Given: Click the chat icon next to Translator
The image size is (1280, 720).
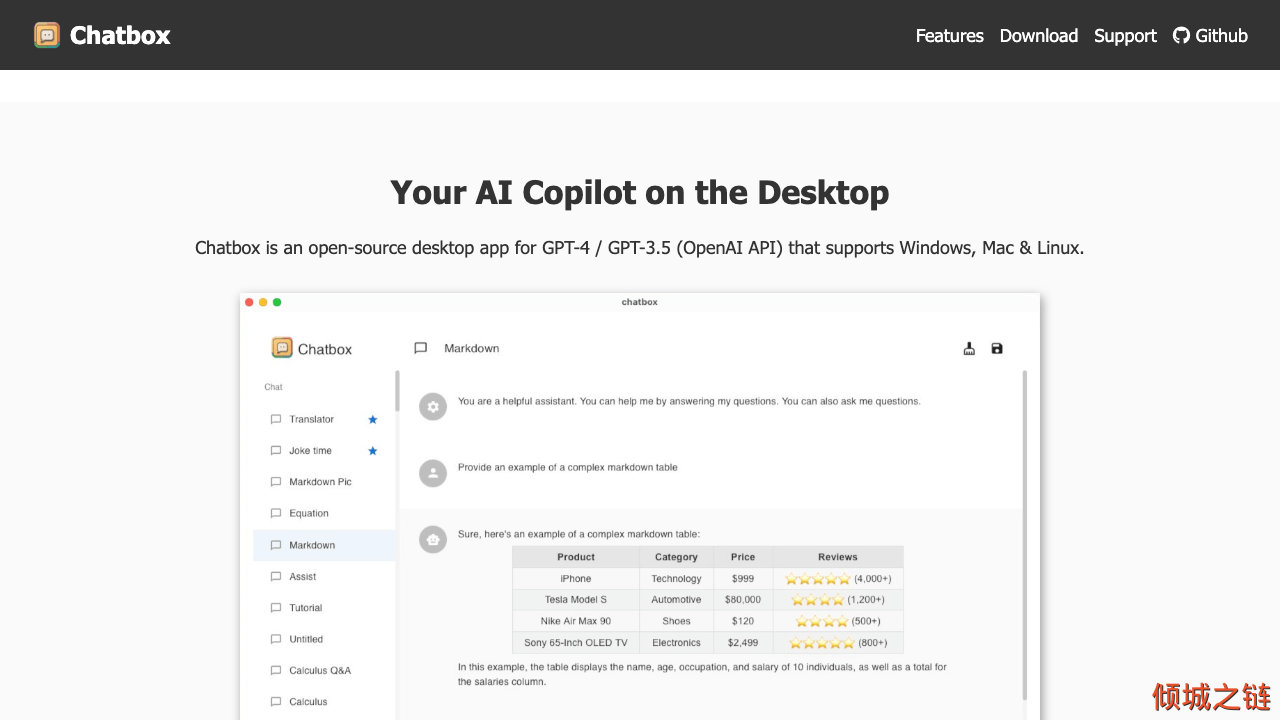Looking at the screenshot, I should pos(276,419).
